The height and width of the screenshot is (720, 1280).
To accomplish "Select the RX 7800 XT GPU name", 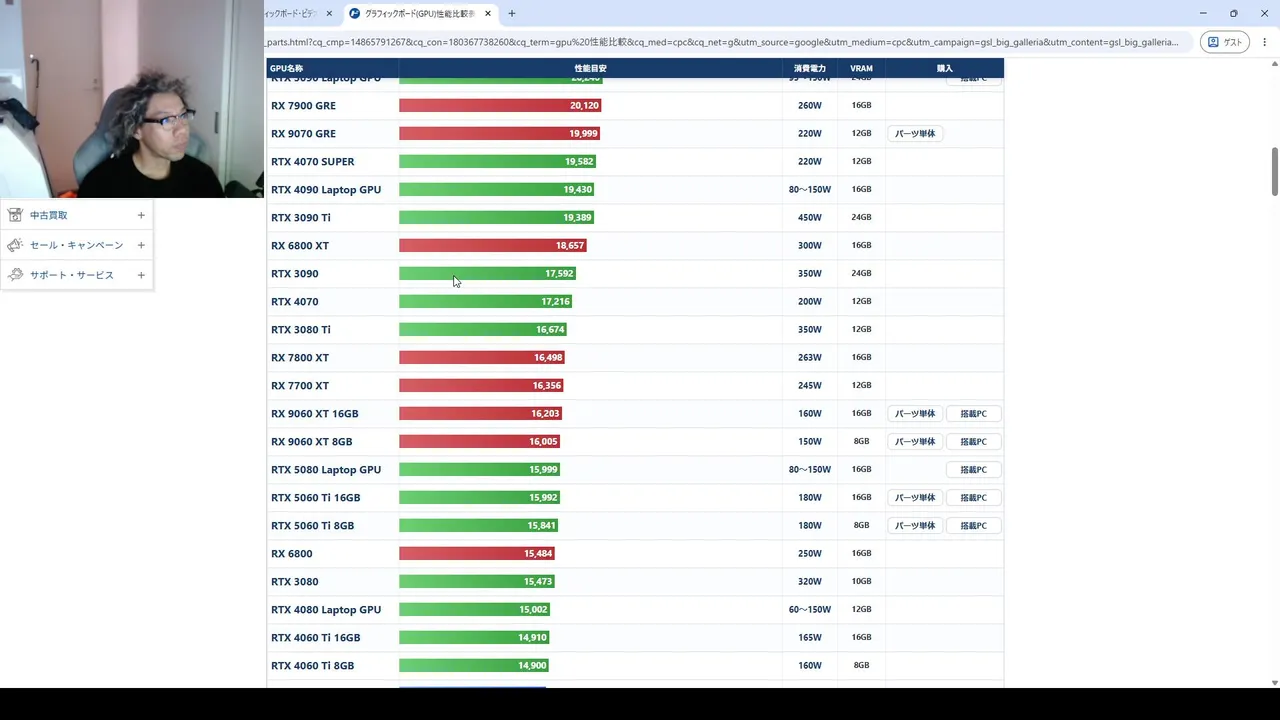I will tap(300, 358).
